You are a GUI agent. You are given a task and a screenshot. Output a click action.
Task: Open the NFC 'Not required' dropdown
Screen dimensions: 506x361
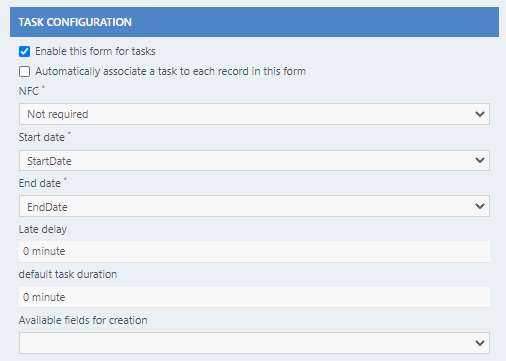point(254,114)
